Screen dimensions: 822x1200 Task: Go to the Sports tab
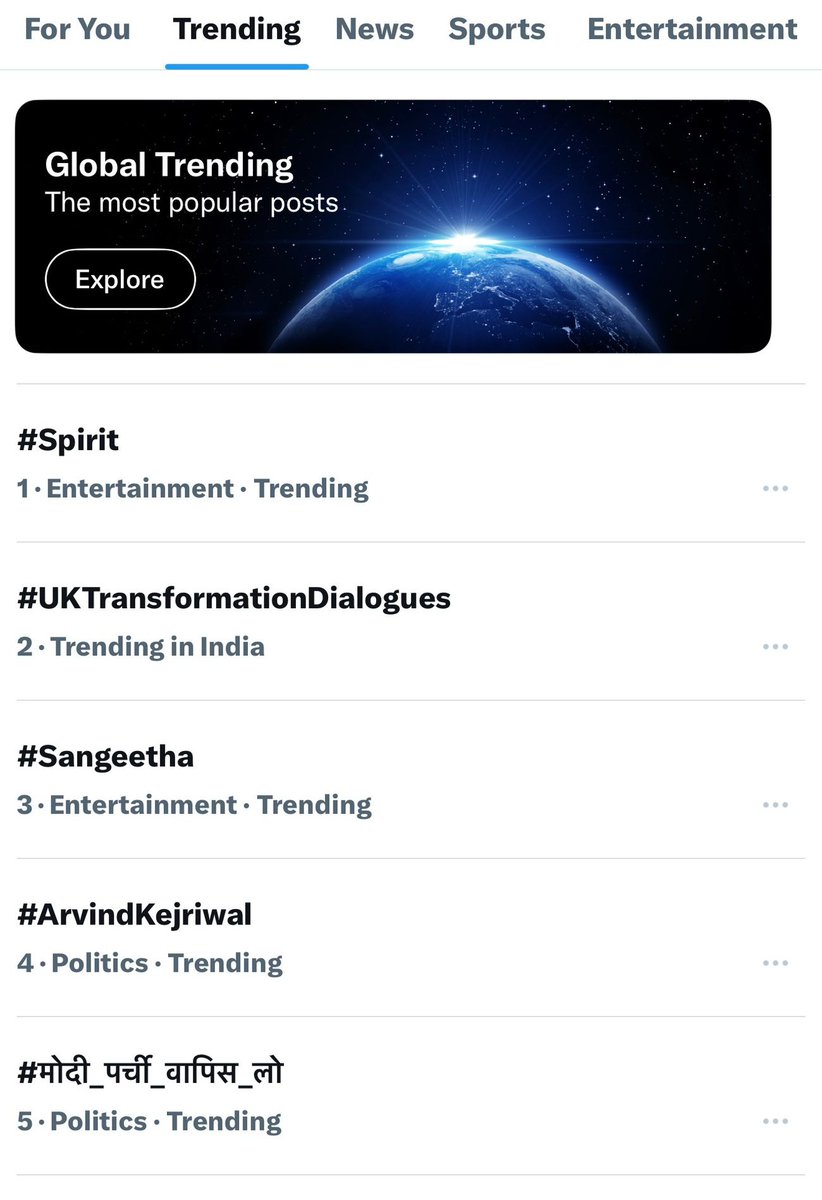pos(497,30)
